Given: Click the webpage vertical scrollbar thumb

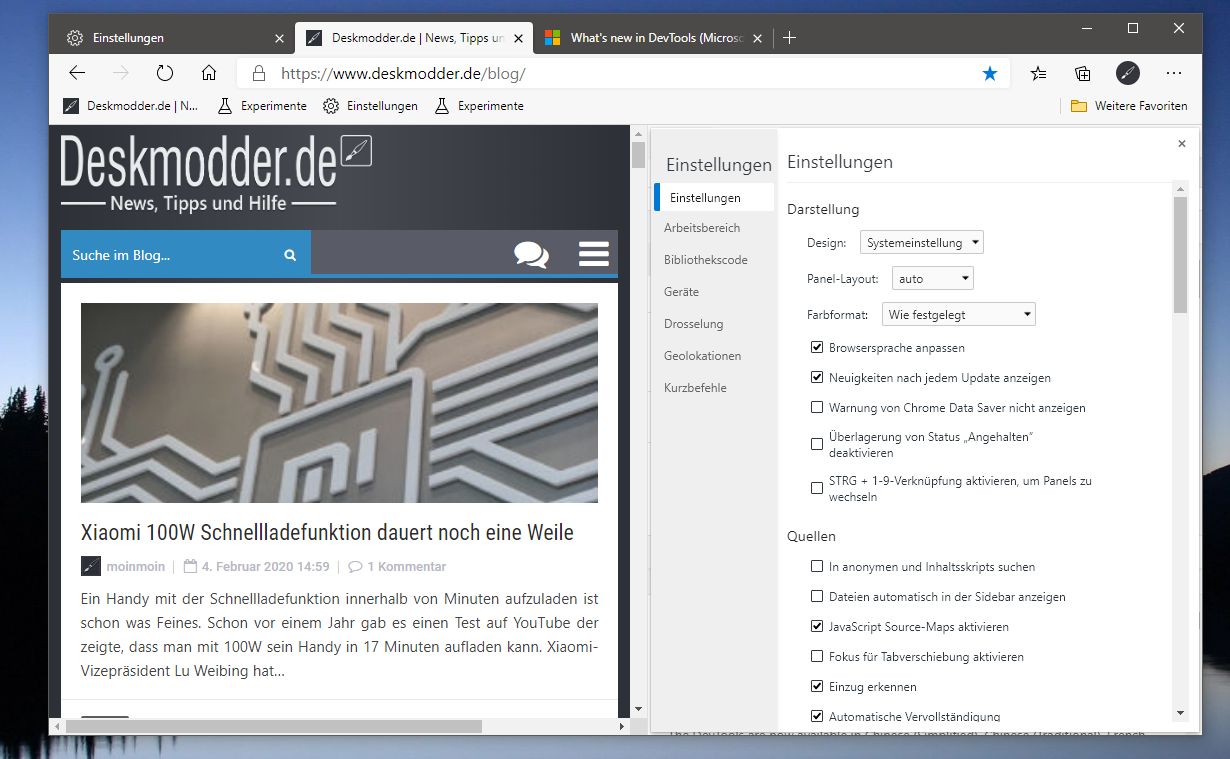Looking at the screenshot, I should (x=638, y=155).
